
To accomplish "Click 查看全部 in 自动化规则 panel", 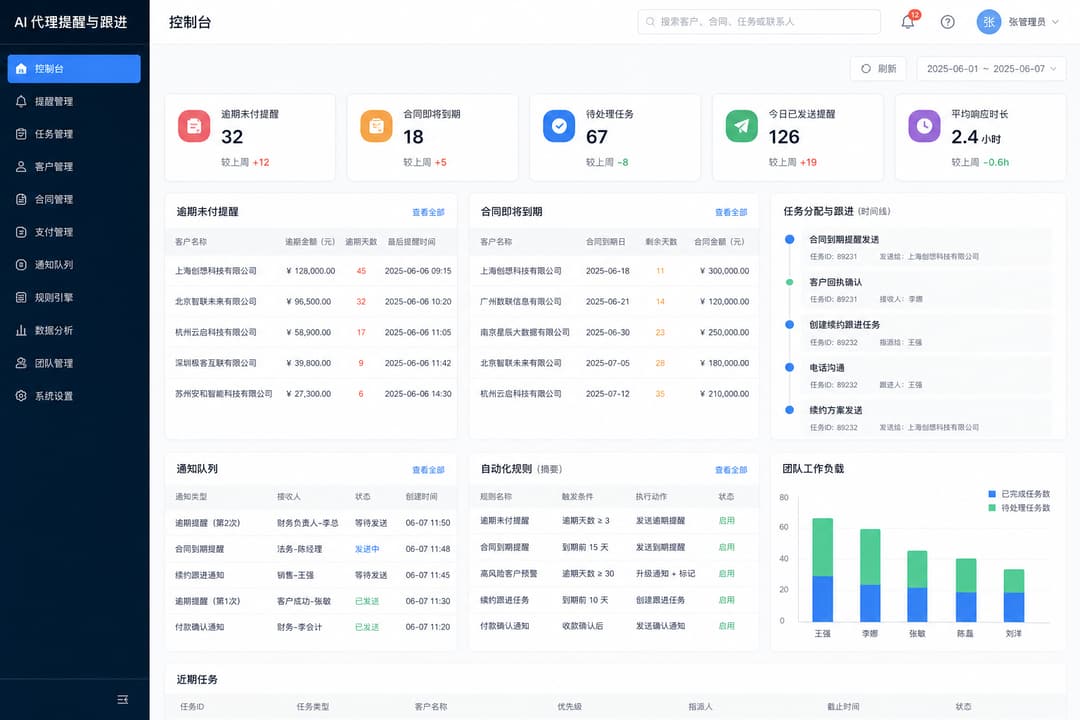I will [731, 470].
